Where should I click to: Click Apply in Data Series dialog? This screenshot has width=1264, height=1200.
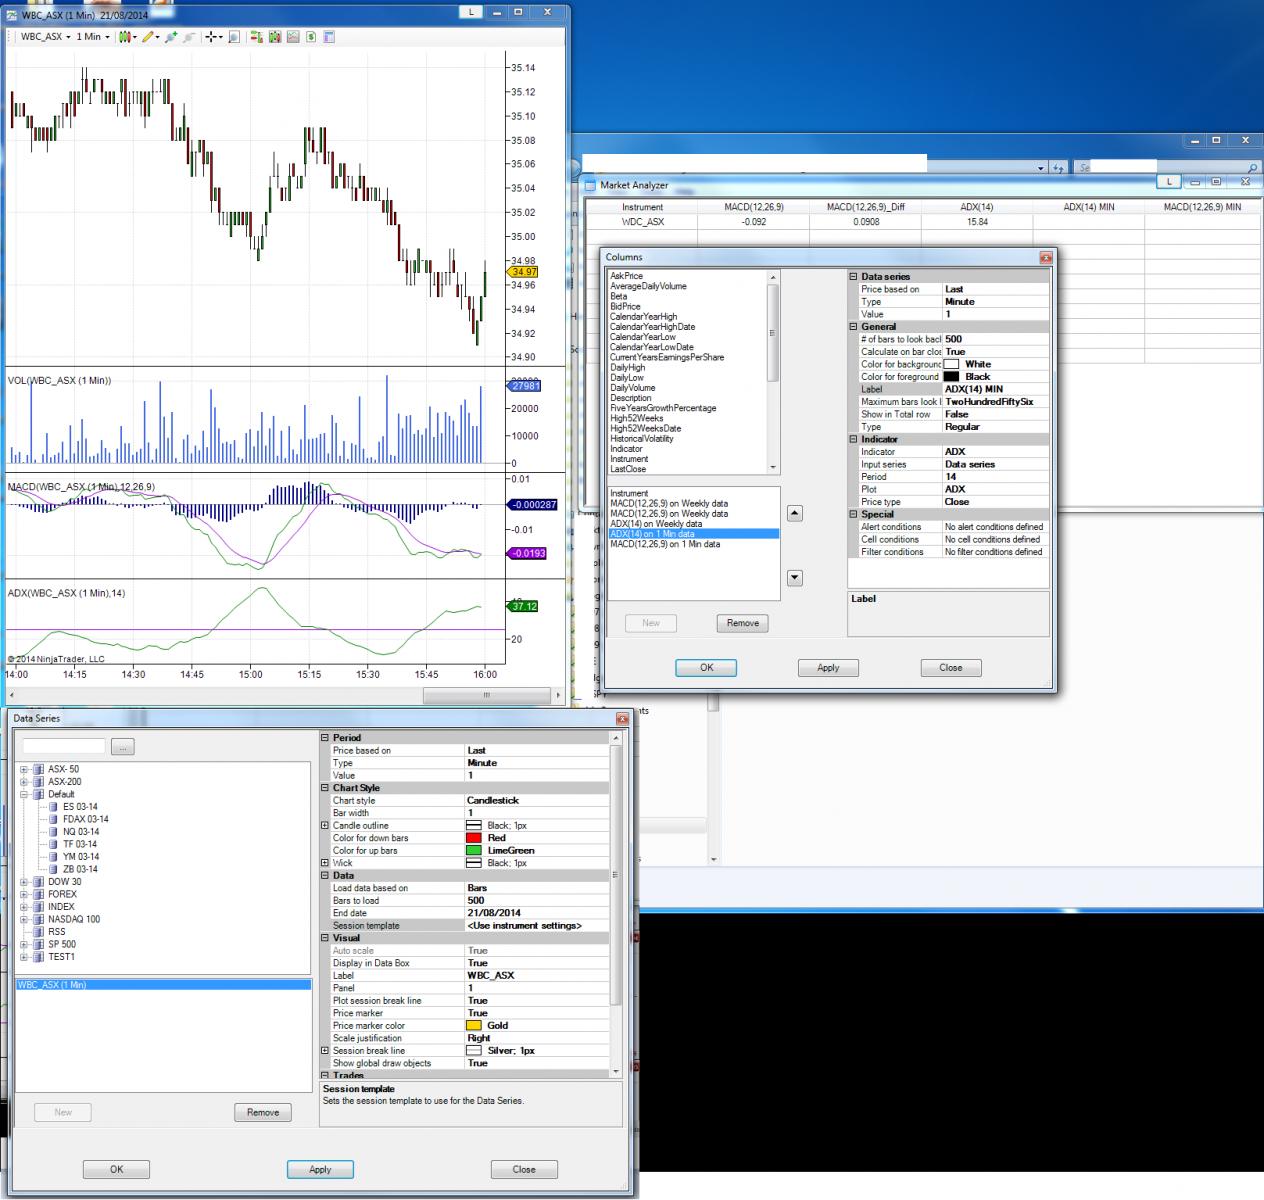click(x=320, y=1169)
